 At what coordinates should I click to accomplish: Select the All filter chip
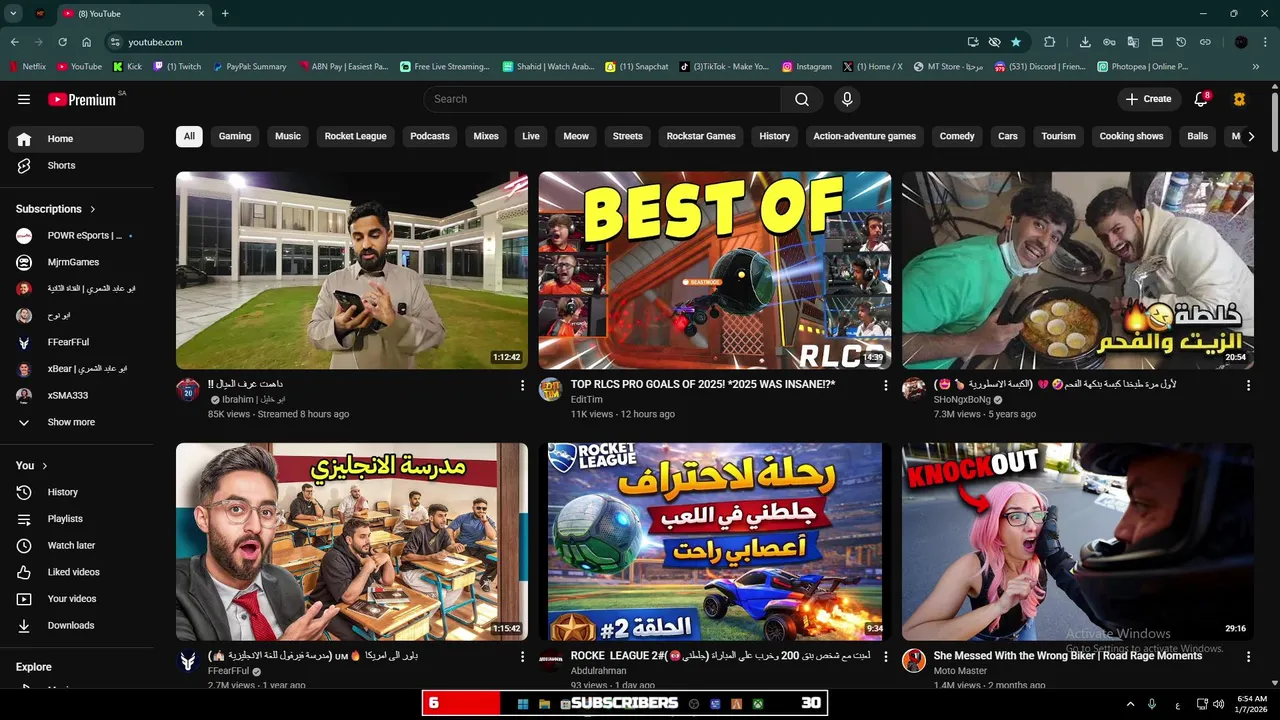coord(189,136)
